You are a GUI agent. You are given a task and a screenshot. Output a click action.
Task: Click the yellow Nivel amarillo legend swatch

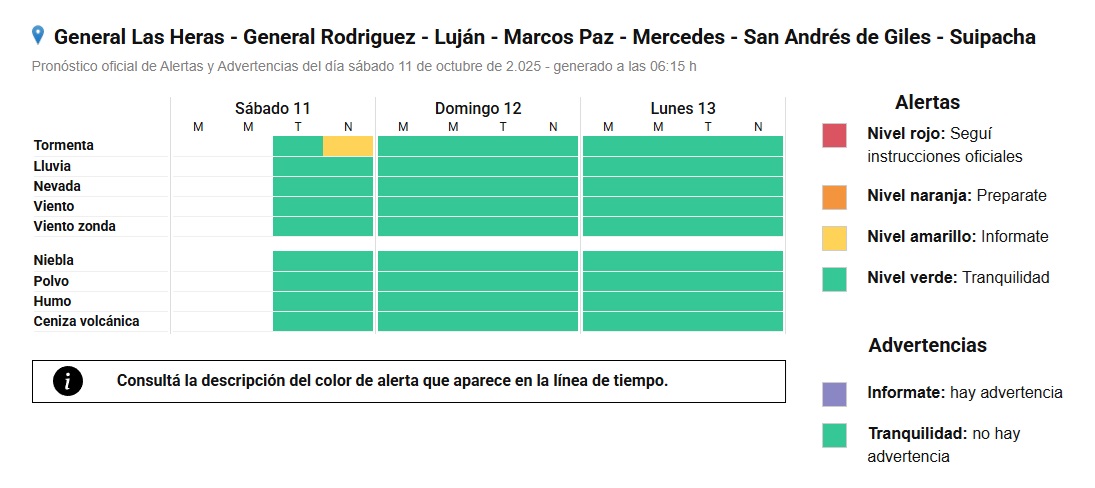pyautogui.click(x=834, y=237)
